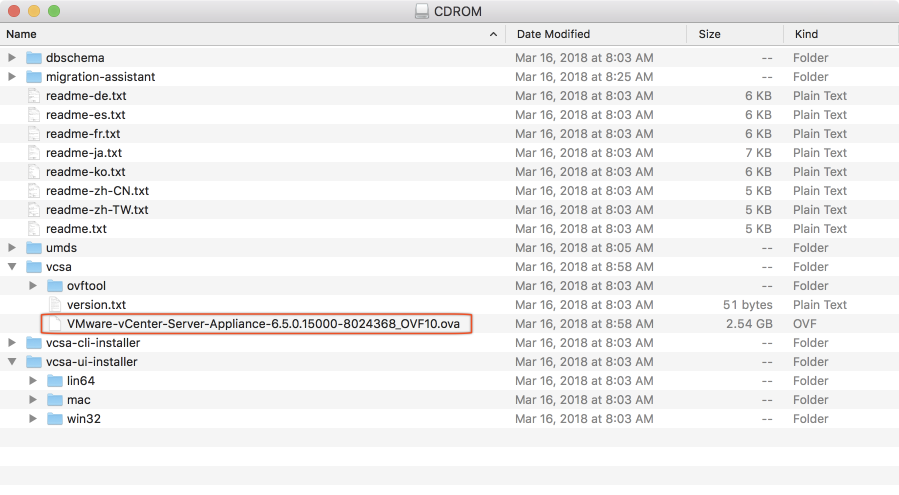Select the readme-zh-CN.txt file

pyautogui.click(x=97, y=191)
